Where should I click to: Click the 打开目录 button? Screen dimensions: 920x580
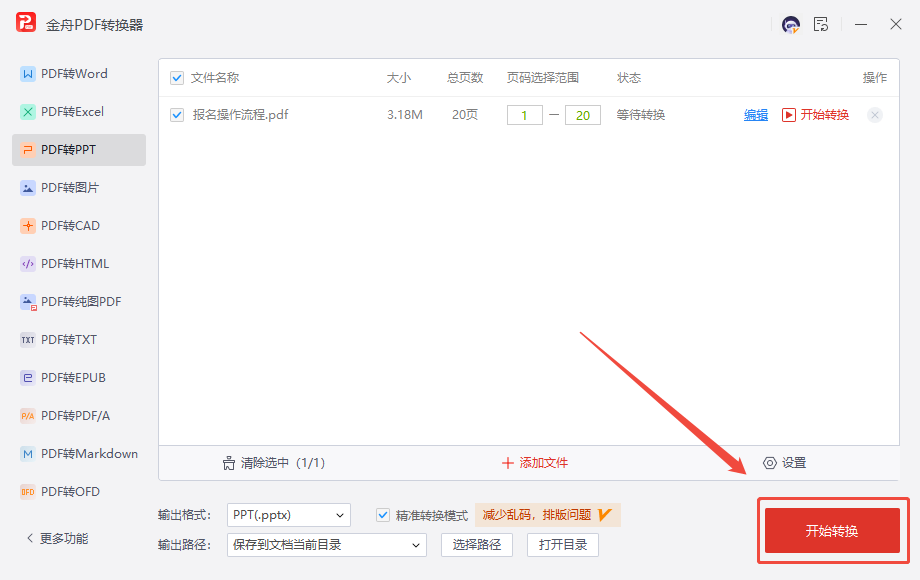pos(563,545)
